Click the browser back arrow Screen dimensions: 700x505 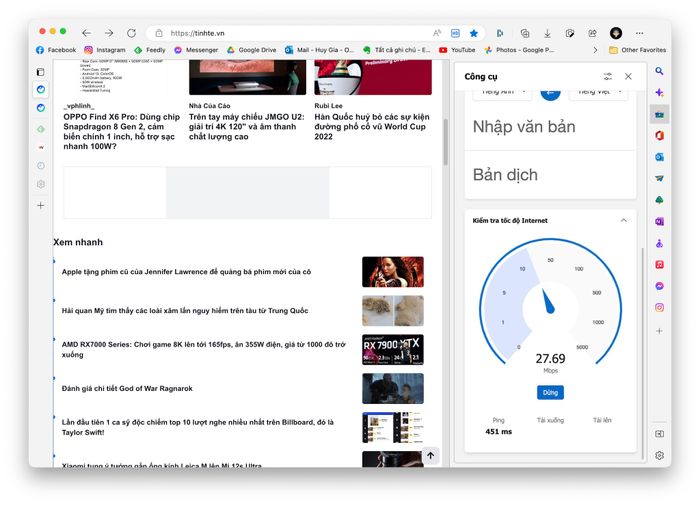click(x=87, y=33)
